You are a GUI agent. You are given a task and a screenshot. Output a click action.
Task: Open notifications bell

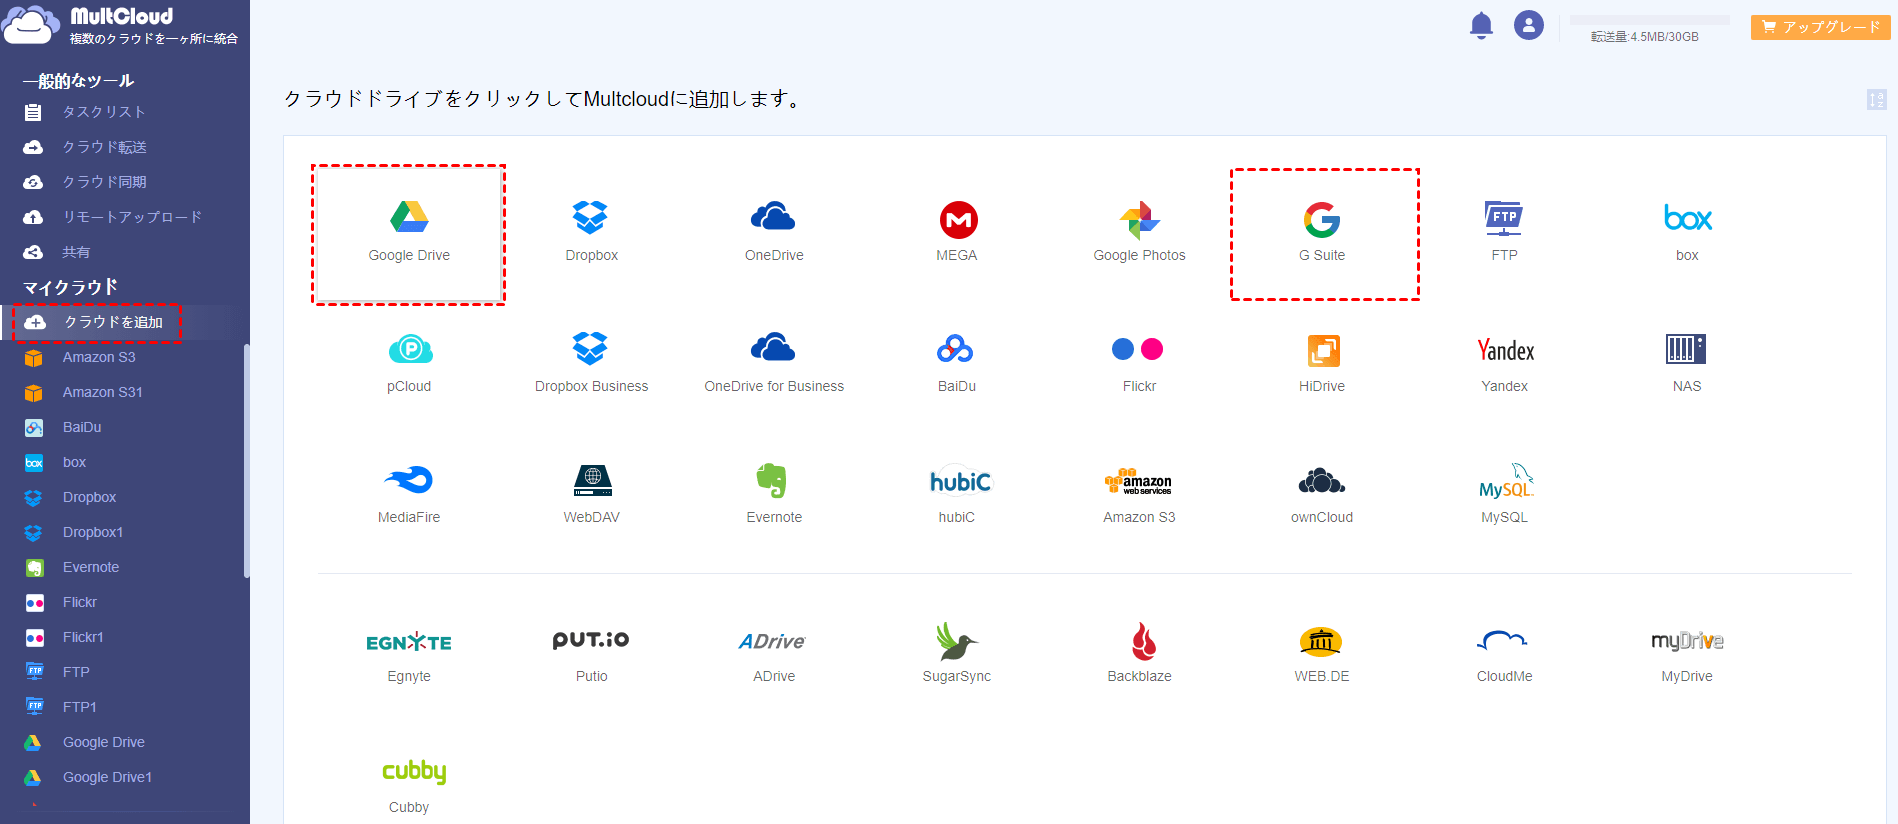1481,25
